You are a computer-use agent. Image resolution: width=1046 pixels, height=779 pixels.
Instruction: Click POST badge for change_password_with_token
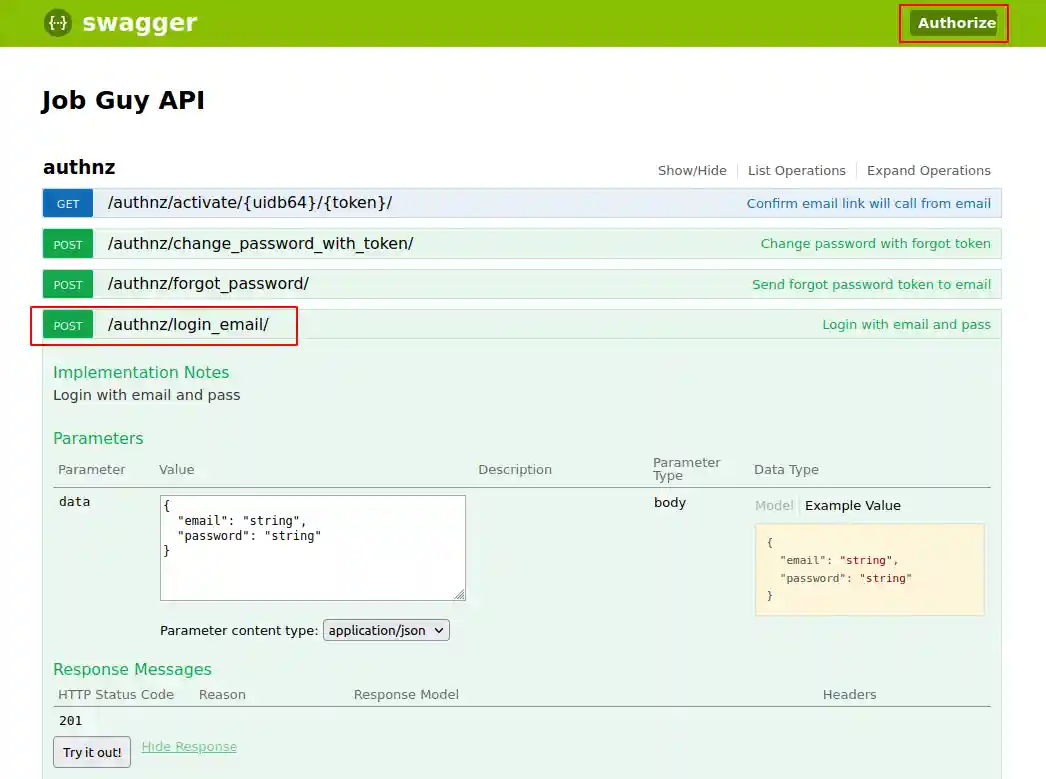pos(67,243)
